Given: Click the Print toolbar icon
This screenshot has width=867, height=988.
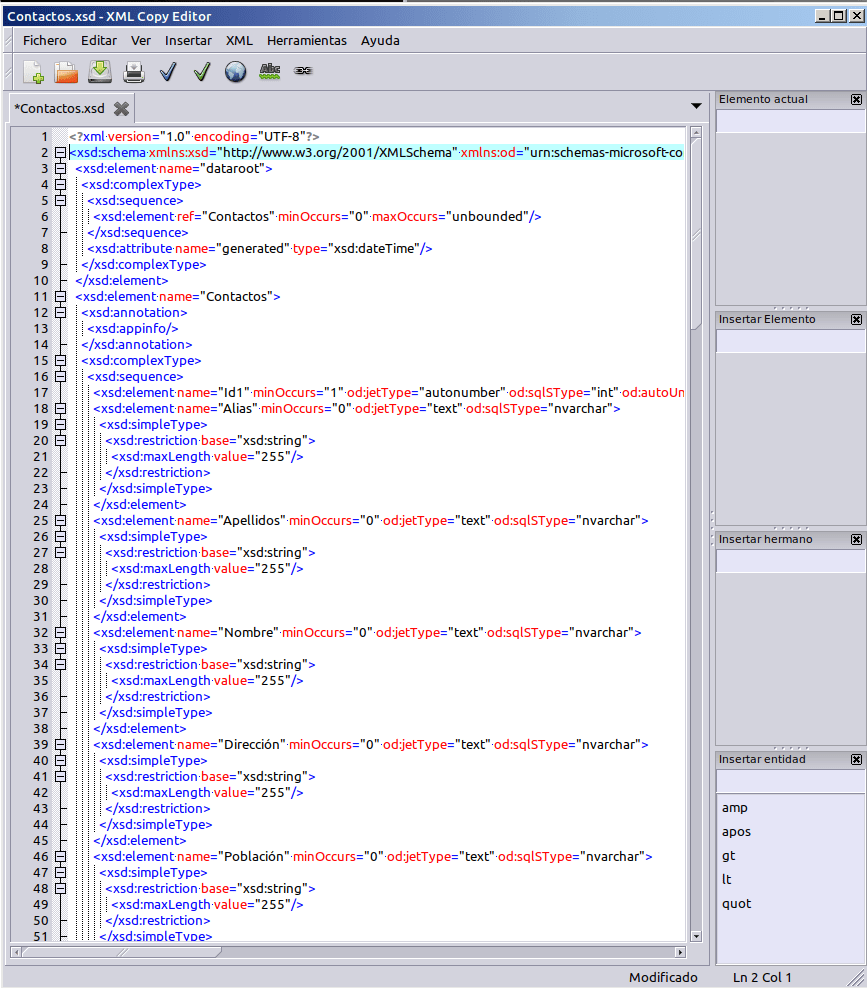Looking at the screenshot, I should click(x=134, y=72).
